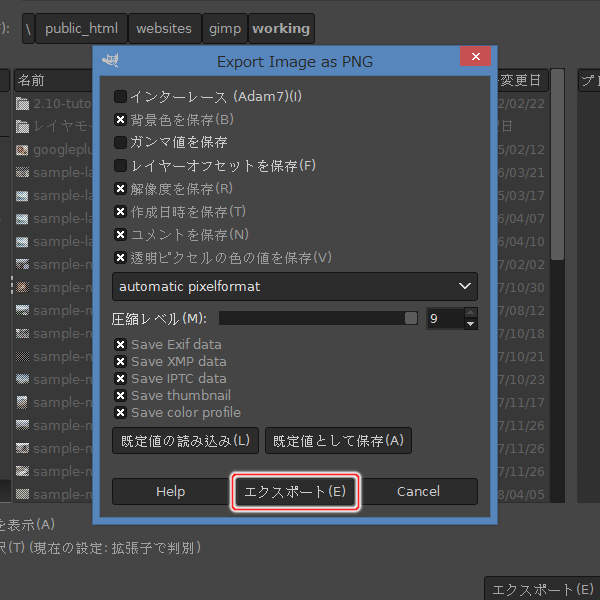Viewport: 600px width, 600px height.
Task: Enable ガンマ値を保存 checkbox
Action: (120, 142)
